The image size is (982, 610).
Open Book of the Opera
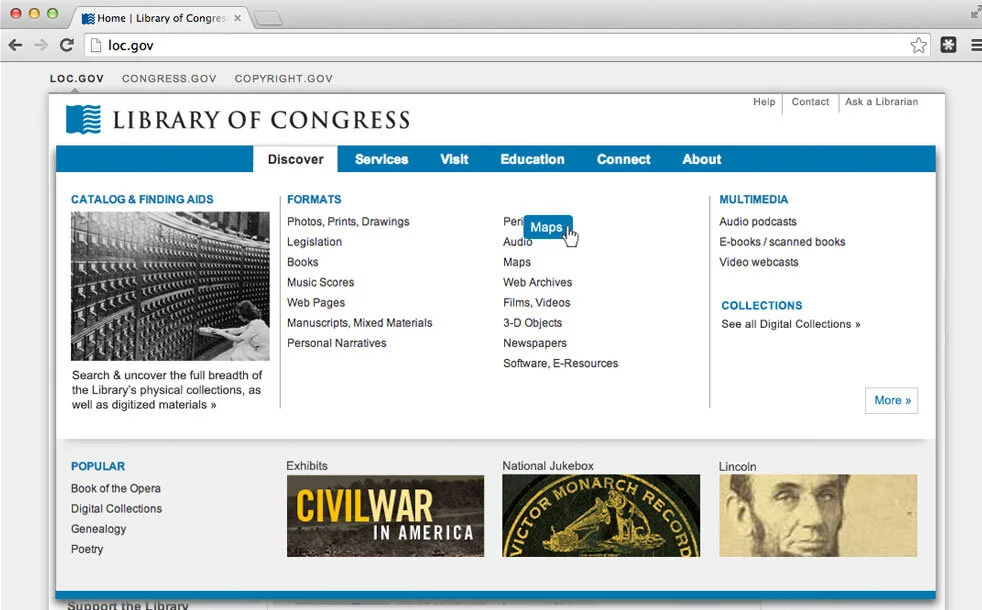point(116,489)
